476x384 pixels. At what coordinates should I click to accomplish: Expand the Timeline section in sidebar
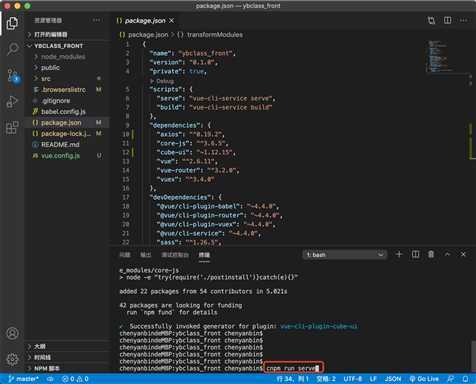(x=67, y=357)
